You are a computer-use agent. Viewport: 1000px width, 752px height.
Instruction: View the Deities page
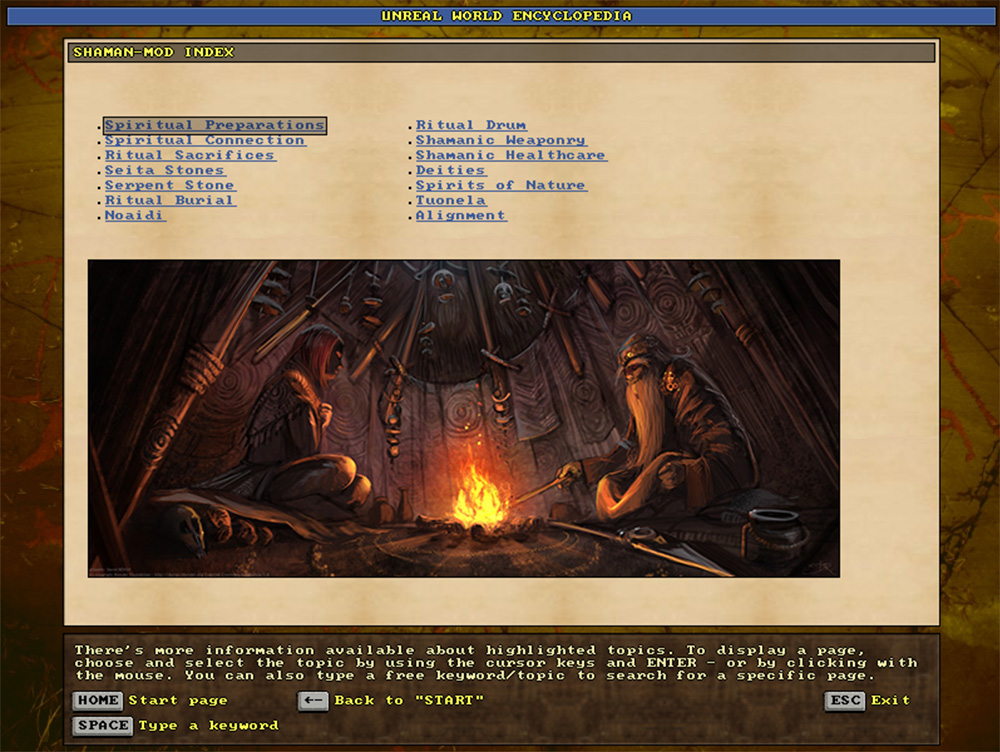[451, 170]
